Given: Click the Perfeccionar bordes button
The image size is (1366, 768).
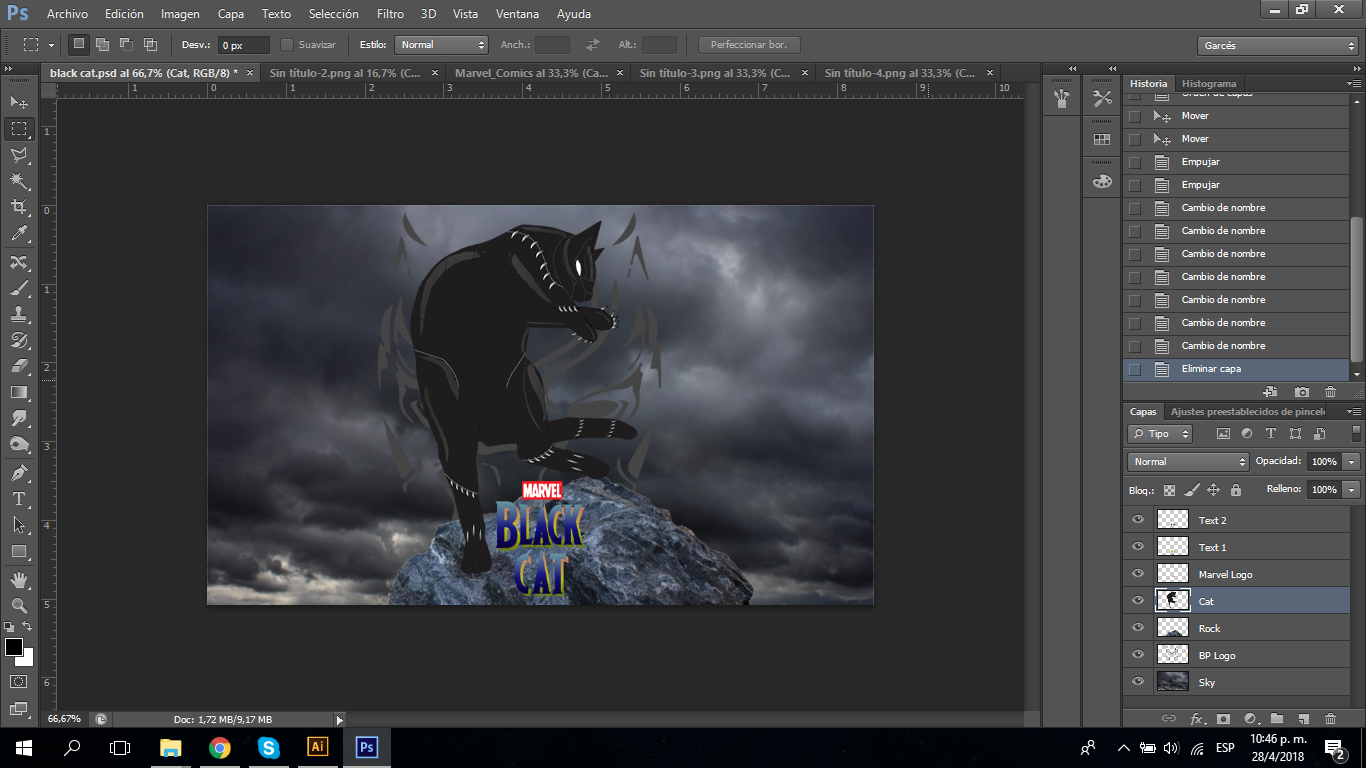Looking at the screenshot, I should 748,44.
